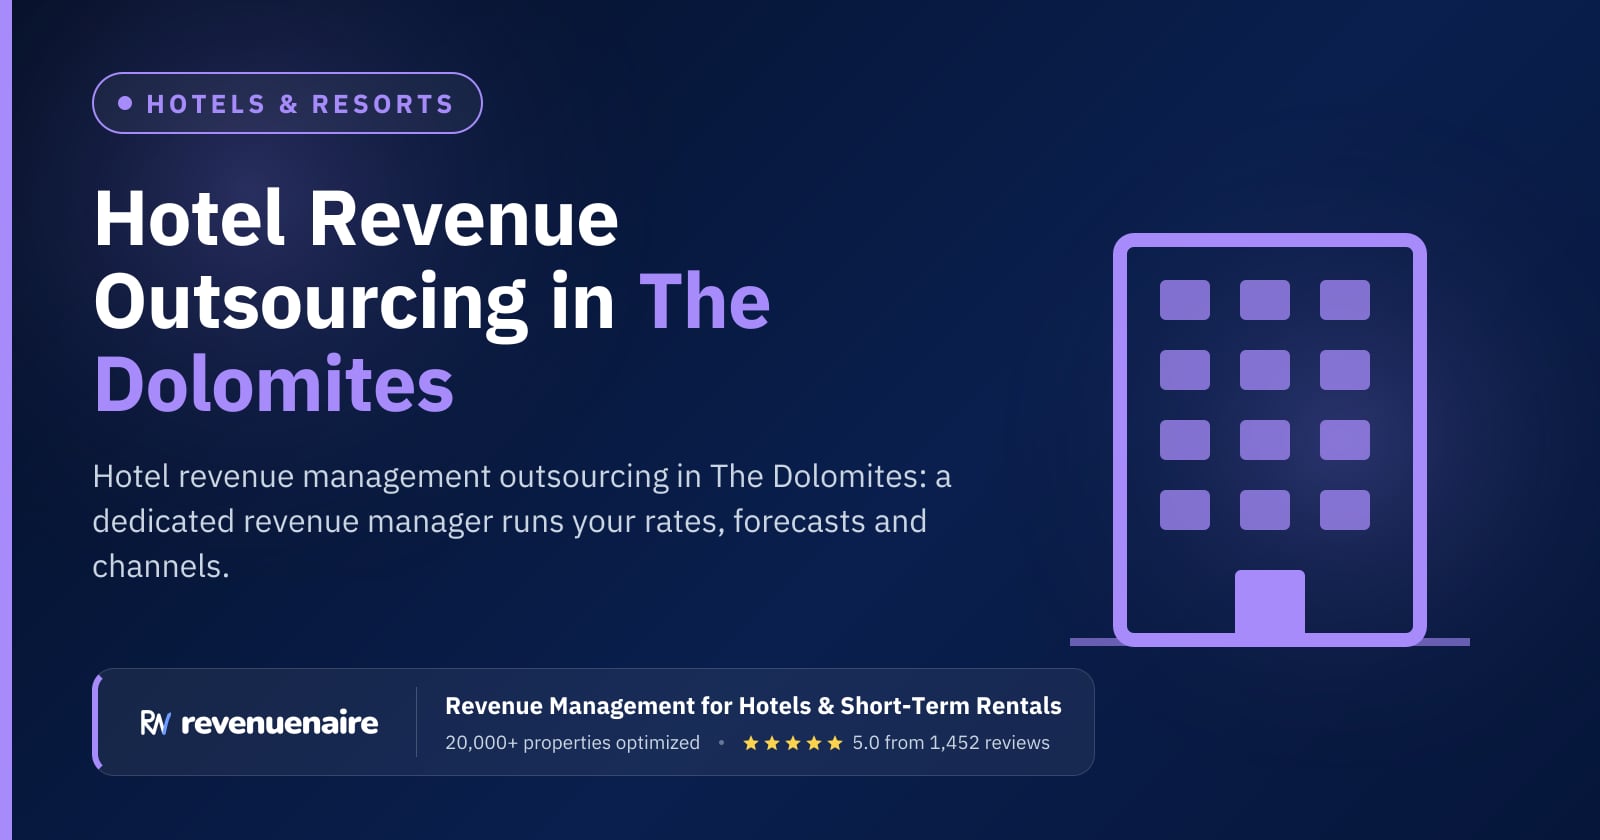Click the revenuenaire RN logo mark
Screen dimensions: 1600x840
coord(155,723)
